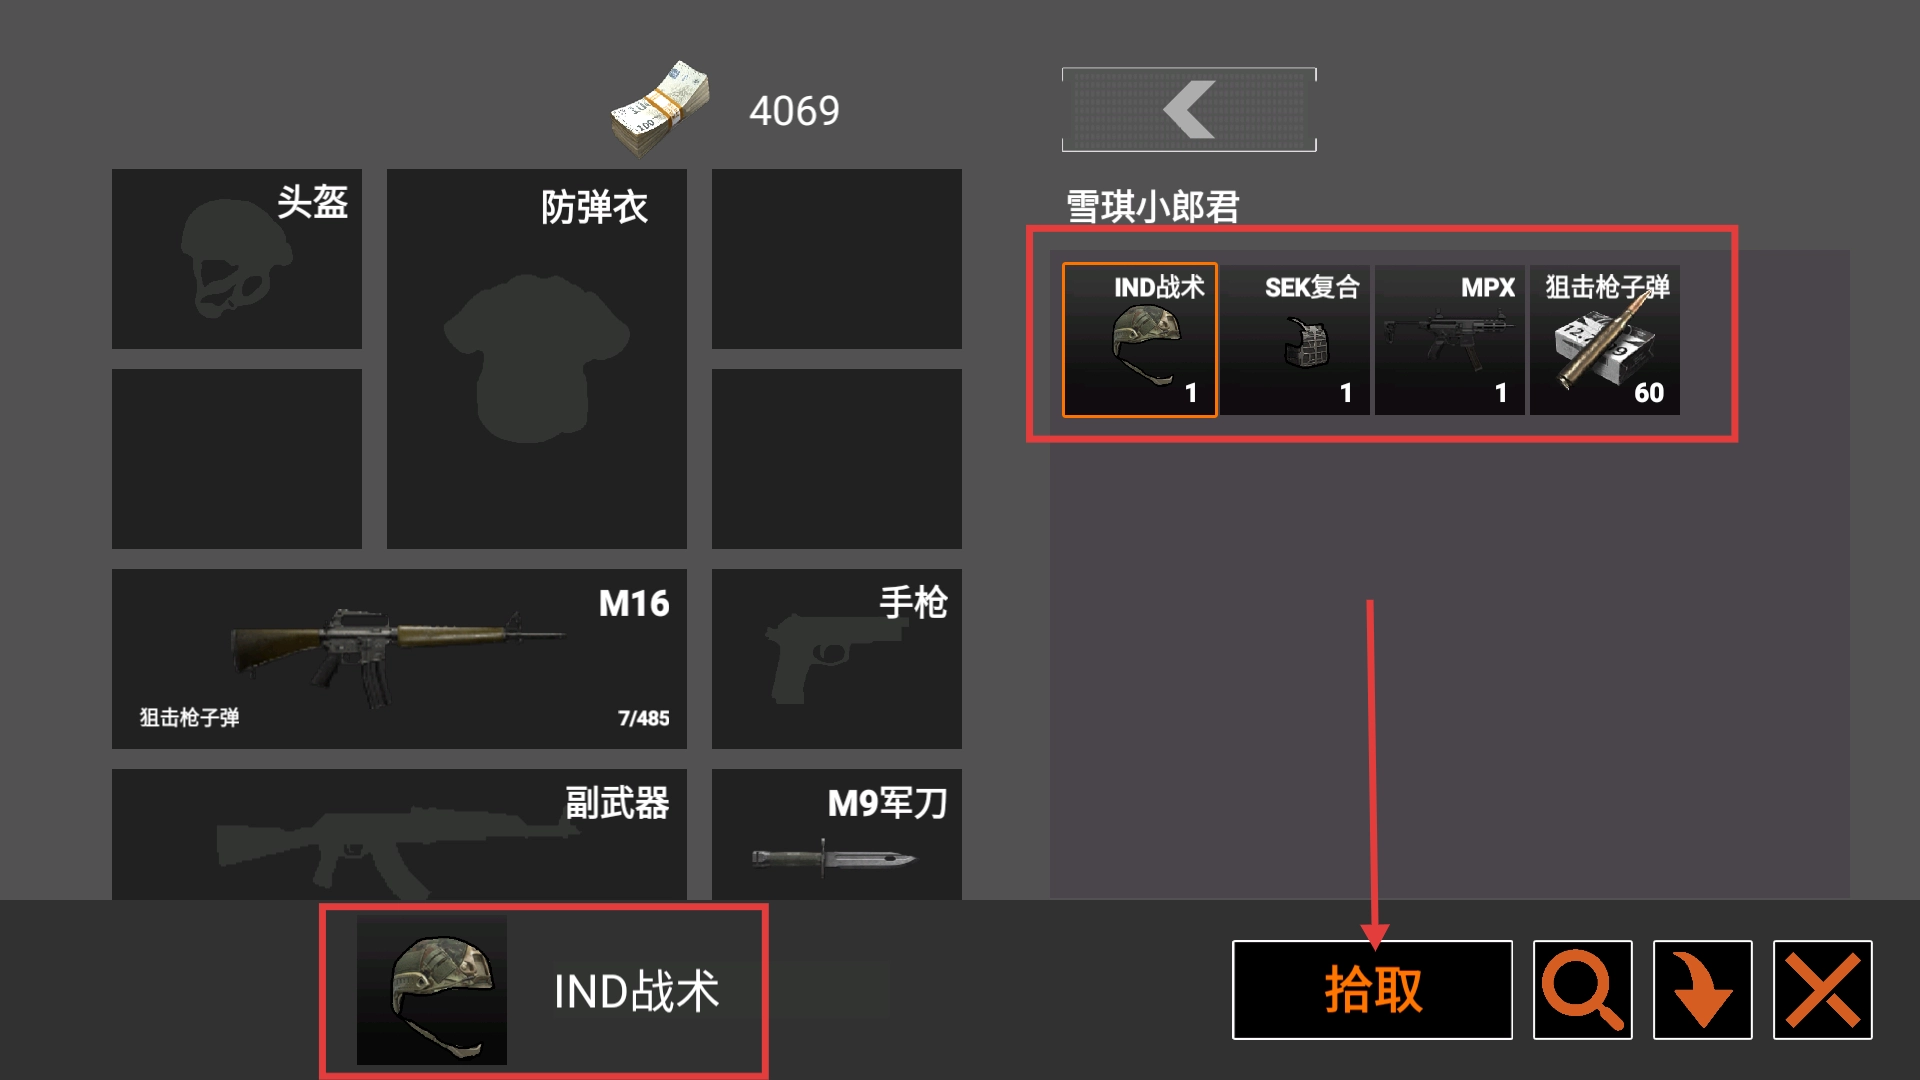Select the 防弹衣 body armor slot
This screenshot has height=1080, width=1920.
click(537, 358)
